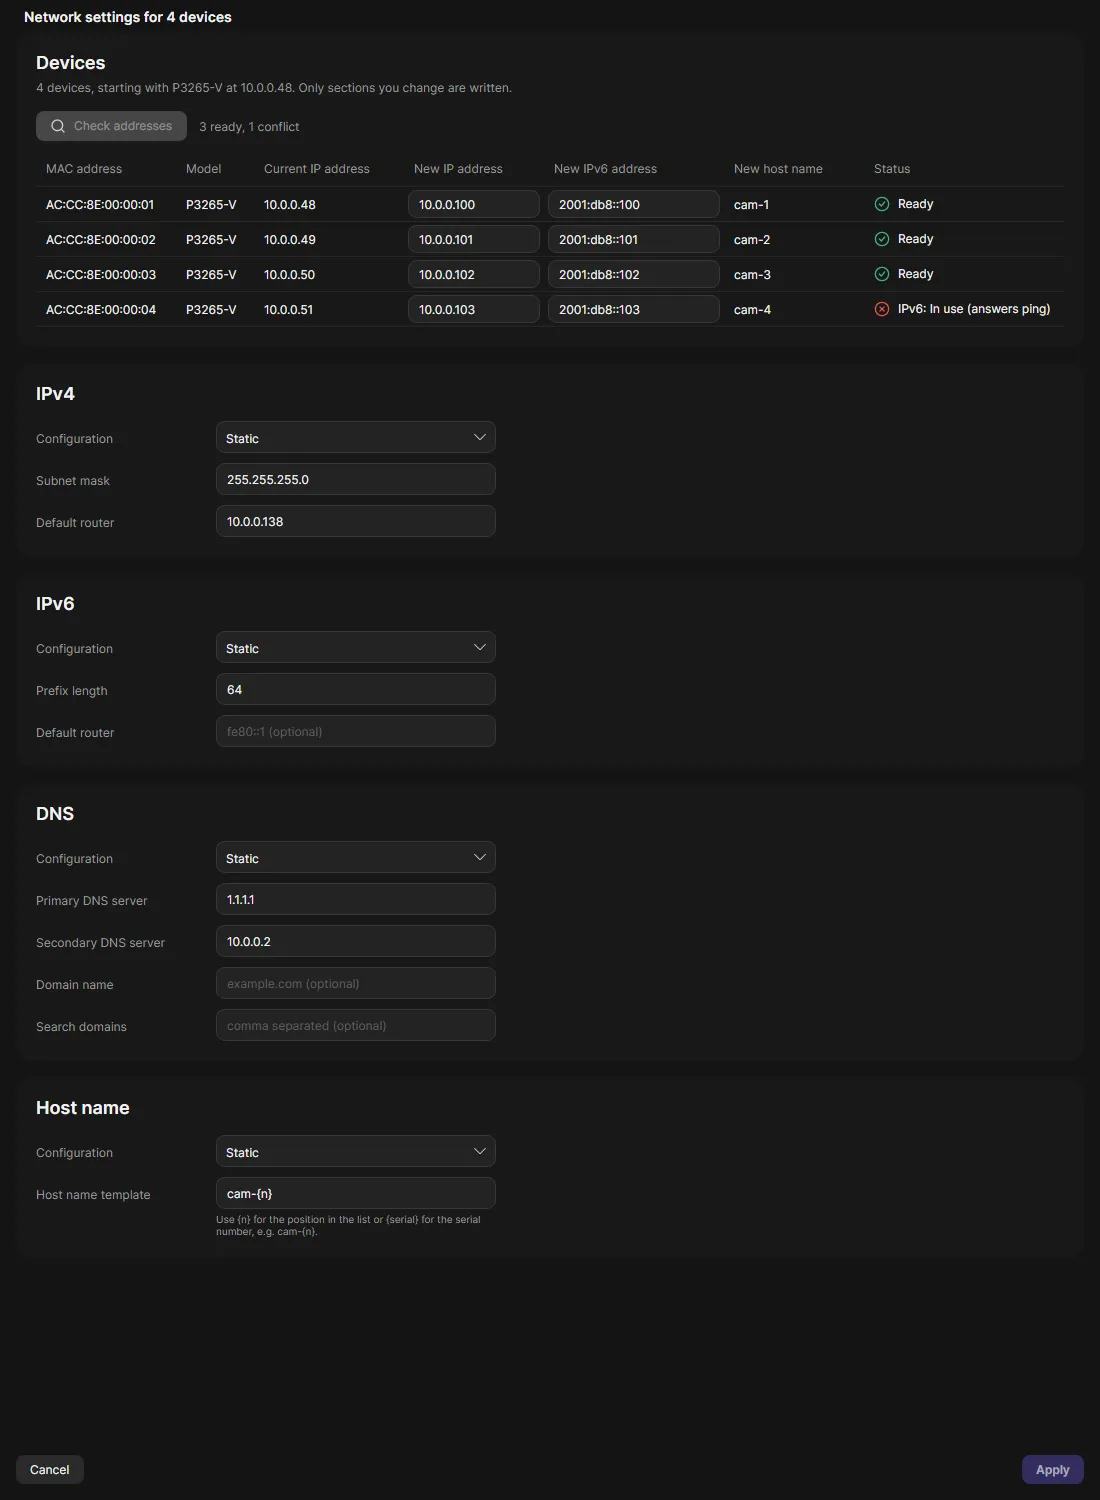Screen dimensions: 1100x1500
Task: Click the 'IPv6: In use (answers ping)' status
Action: pyautogui.click(x=974, y=309)
